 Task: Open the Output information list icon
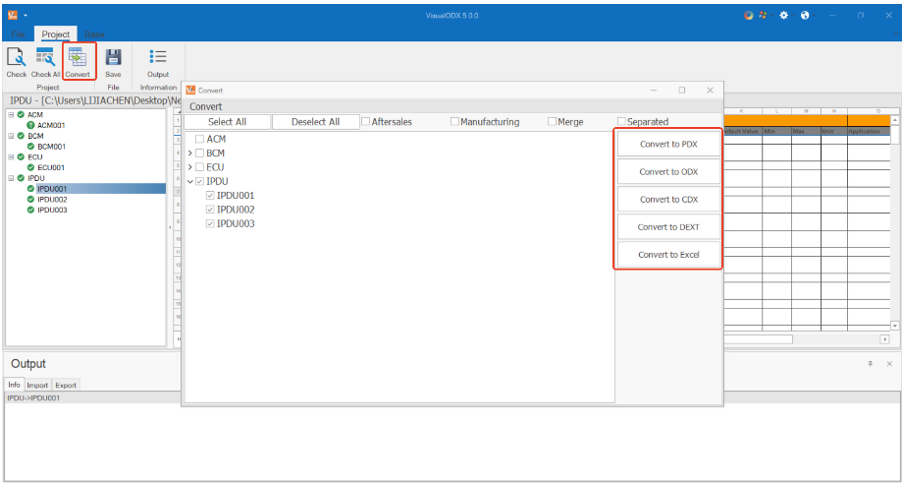[x=158, y=59]
